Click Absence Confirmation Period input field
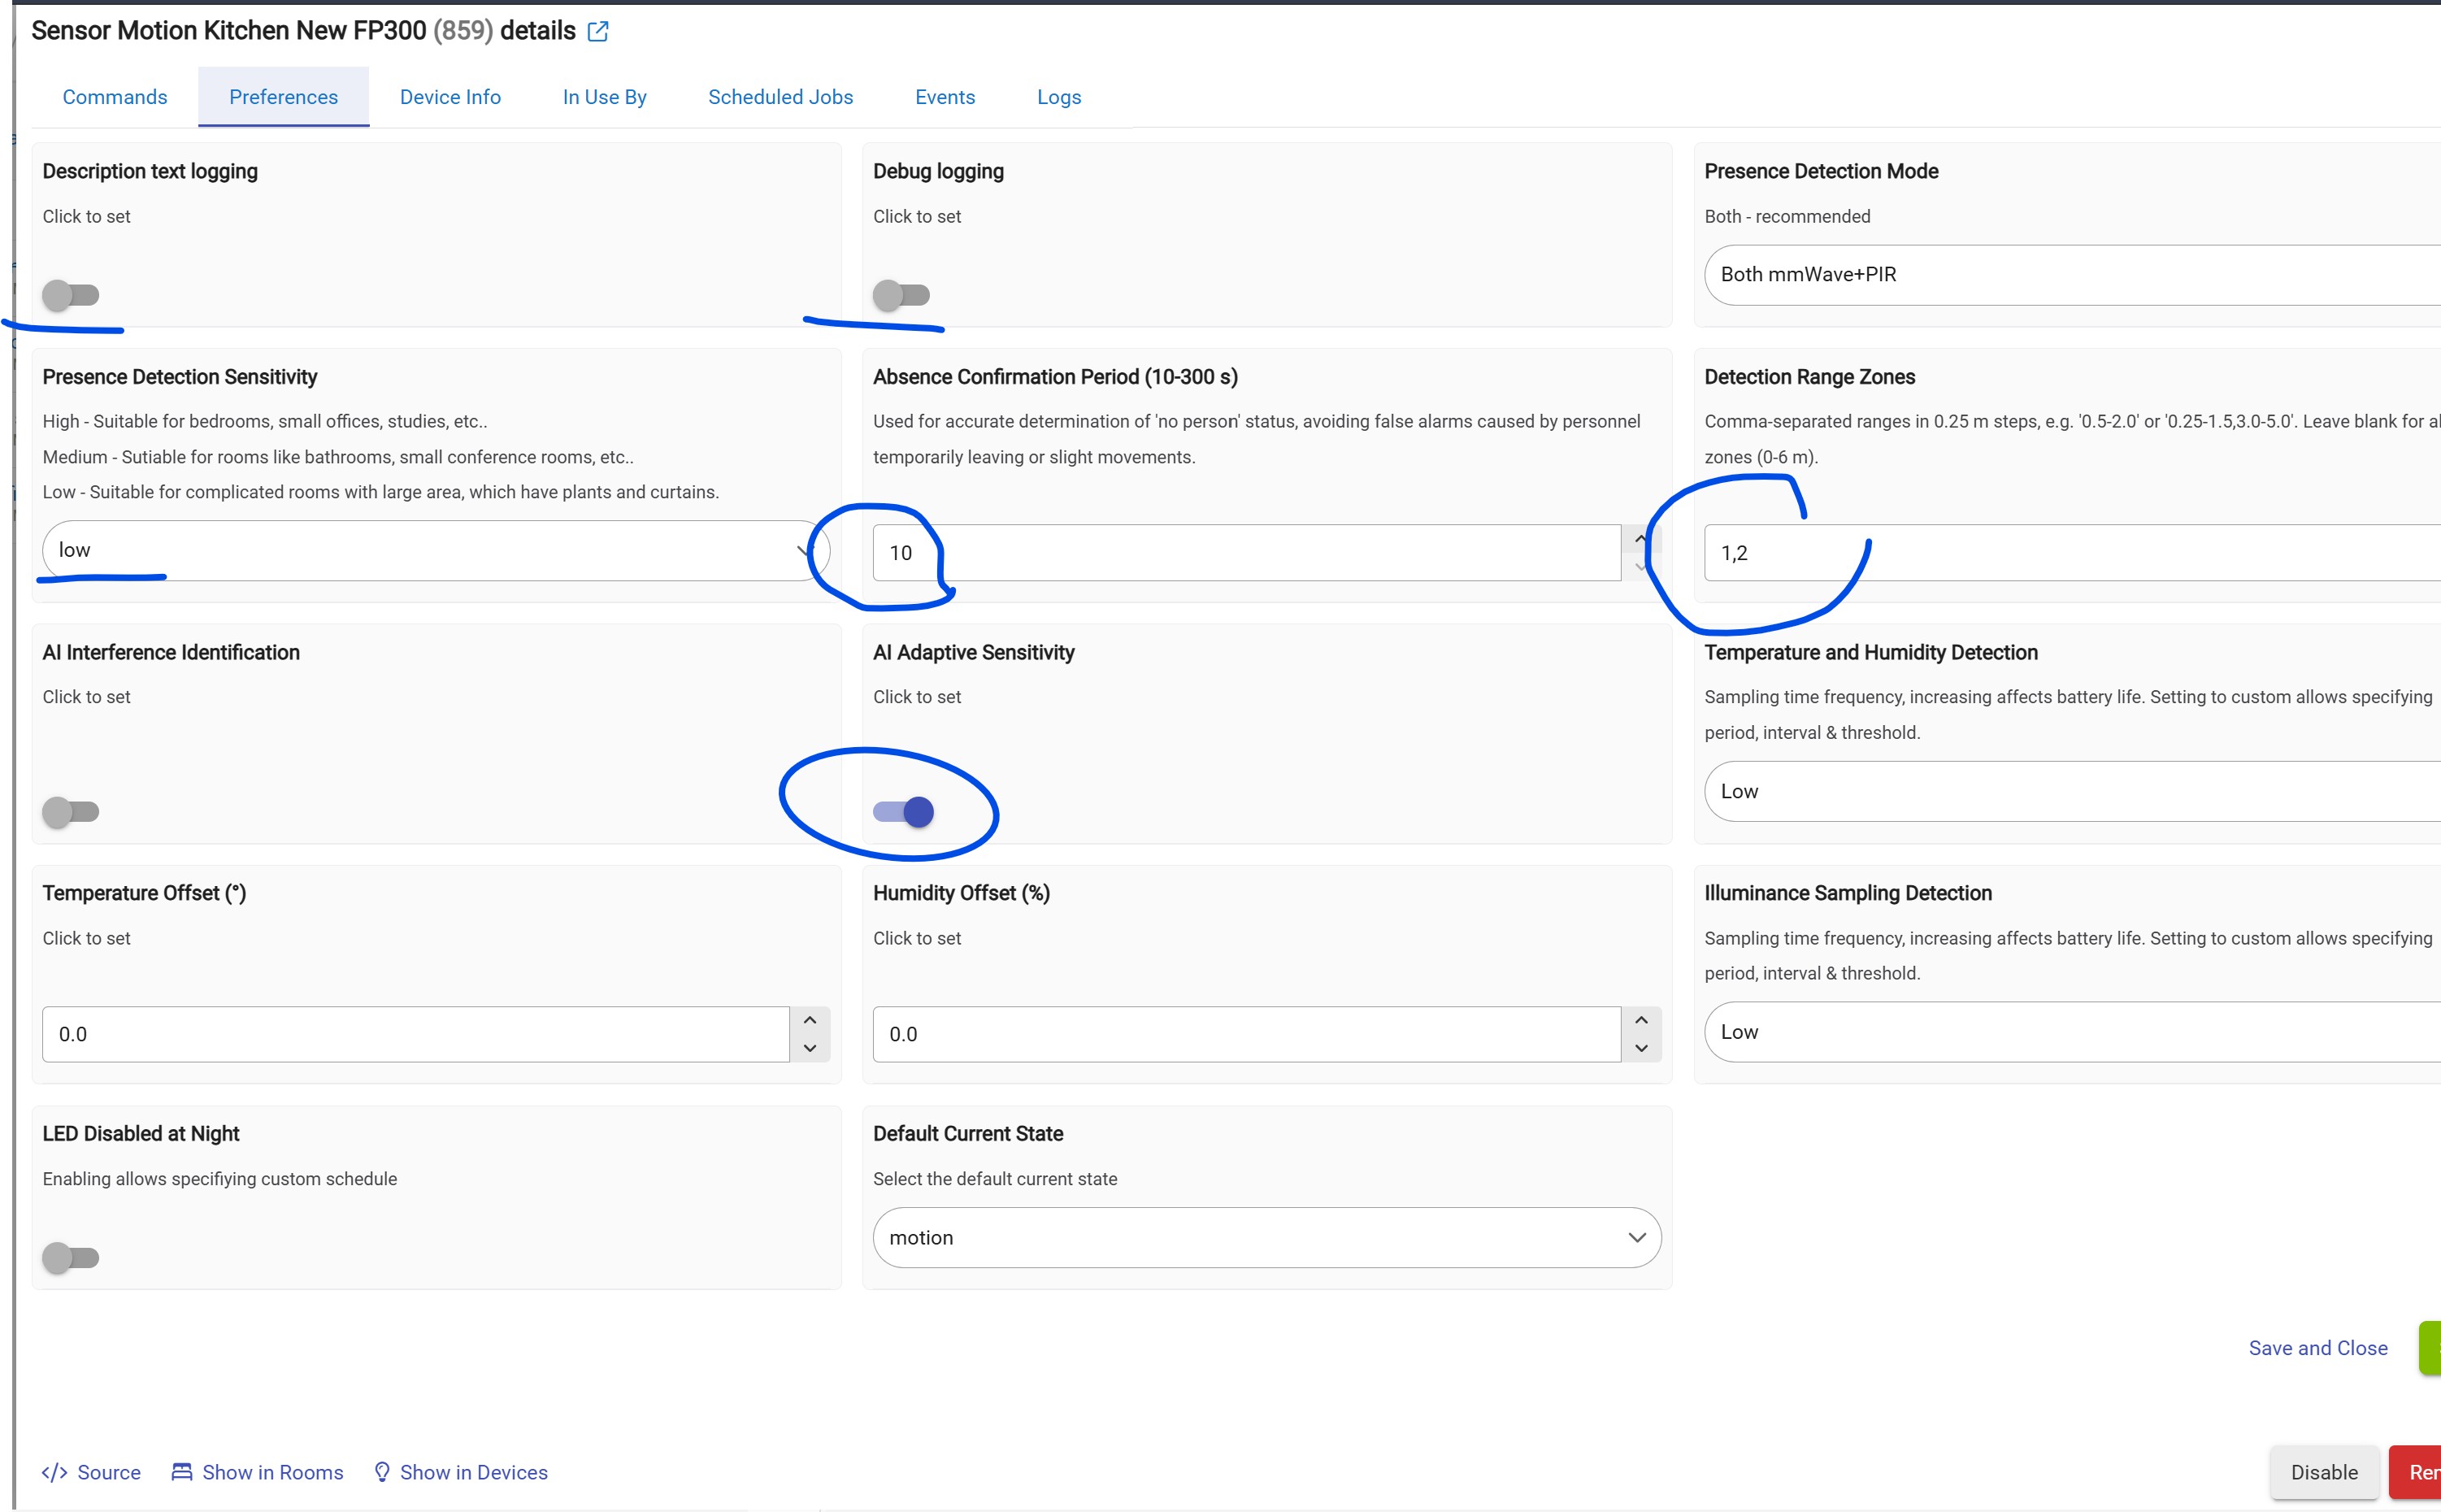2441x1512 pixels. [1246, 553]
